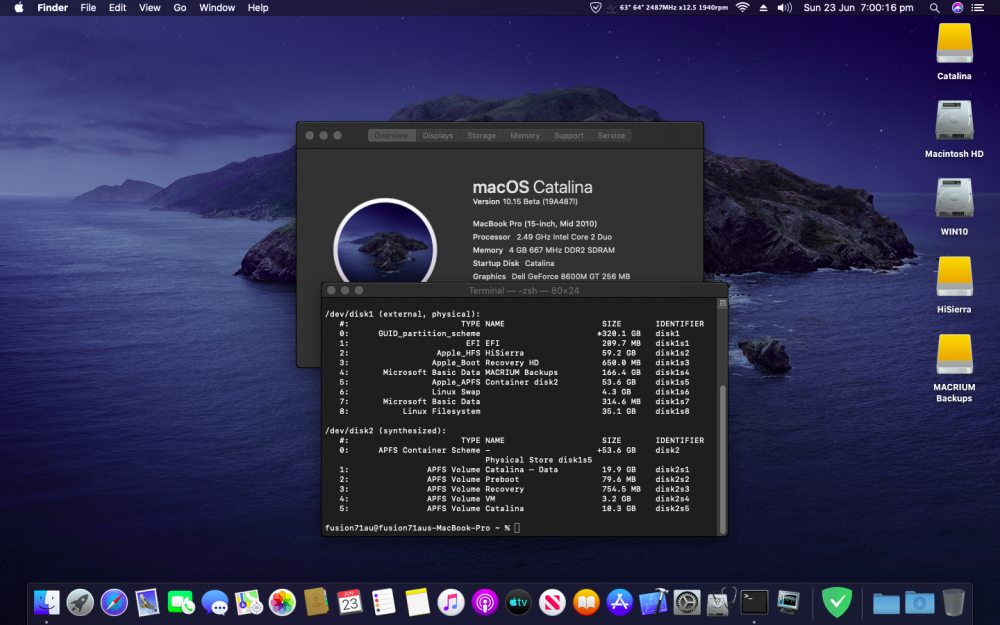Viewport: 1000px width, 625px height.
Task: Switch to the Service tab
Action: pyautogui.click(x=612, y=135)
